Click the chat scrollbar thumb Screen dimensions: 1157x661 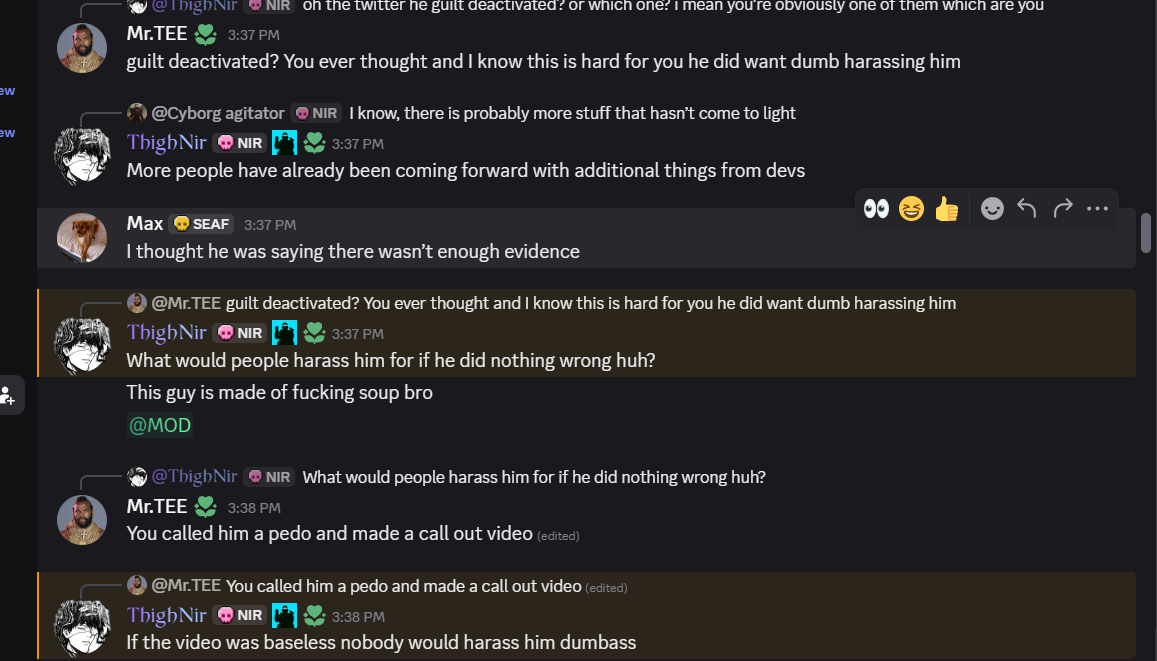(1146, 233)
